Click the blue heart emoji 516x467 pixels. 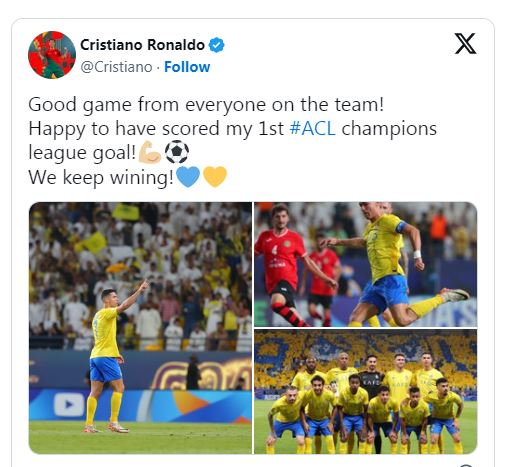188,177
